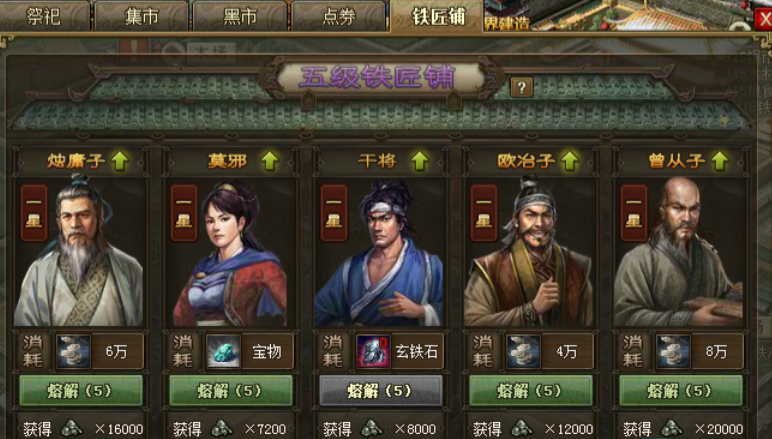Click the green upgrade arrow beside 欧冶子
Image resolution: width=772 pixels, height=439 pixels.
click(570, 161)
